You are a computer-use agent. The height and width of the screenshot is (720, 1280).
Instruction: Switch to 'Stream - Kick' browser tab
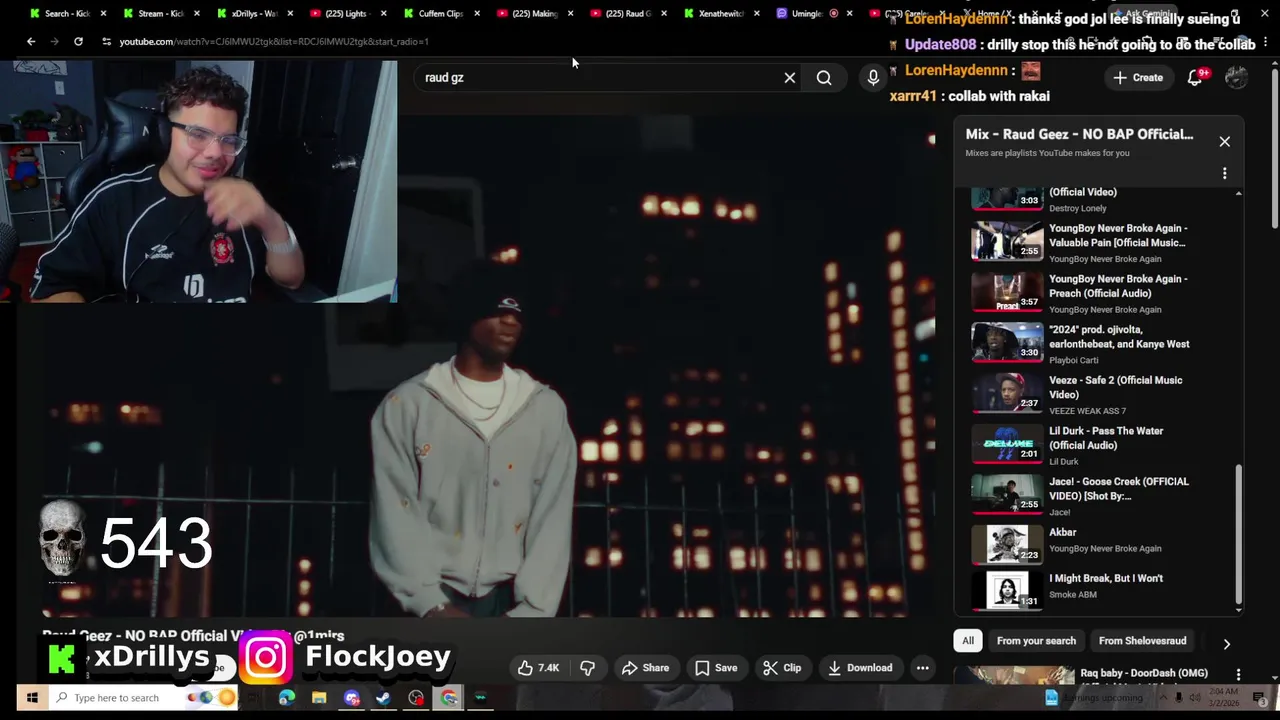pyautogui.click(x=160, y=13)
